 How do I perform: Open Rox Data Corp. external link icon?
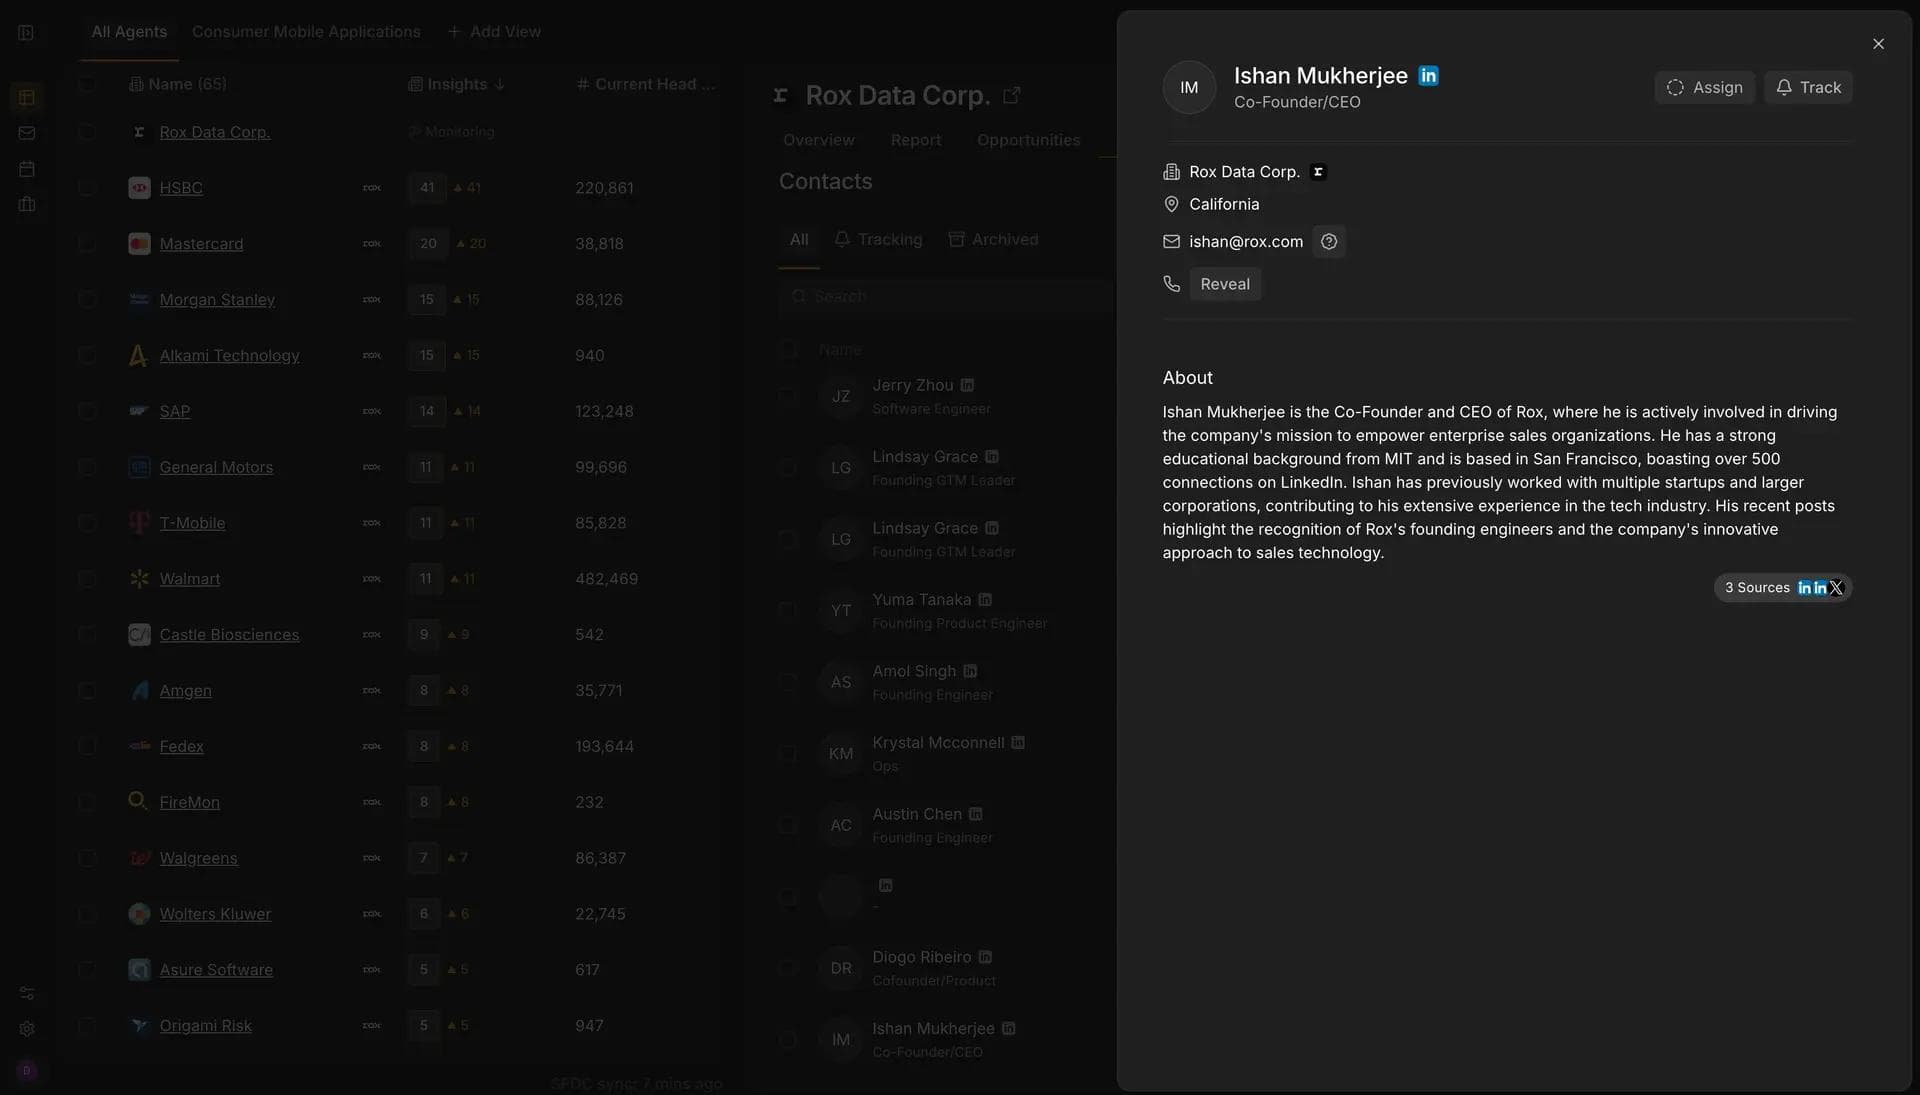coord(1011,95)
